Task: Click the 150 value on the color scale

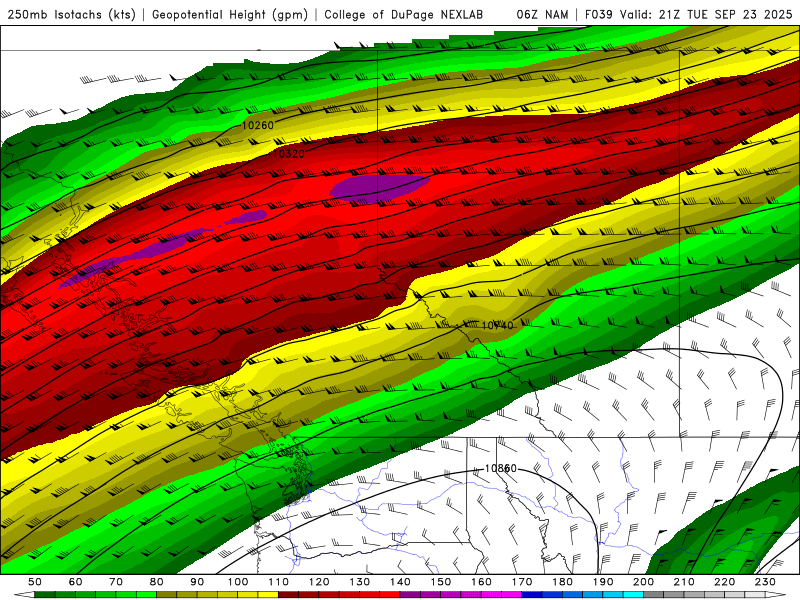Action: point(441,582)
